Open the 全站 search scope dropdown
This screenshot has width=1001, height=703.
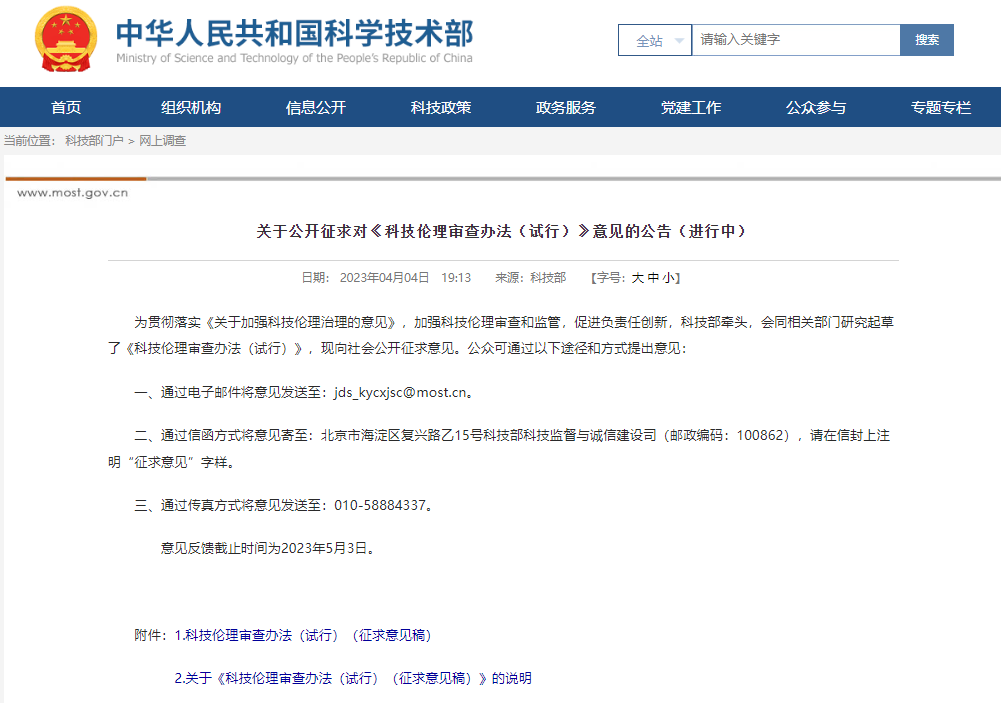[654, 41]
